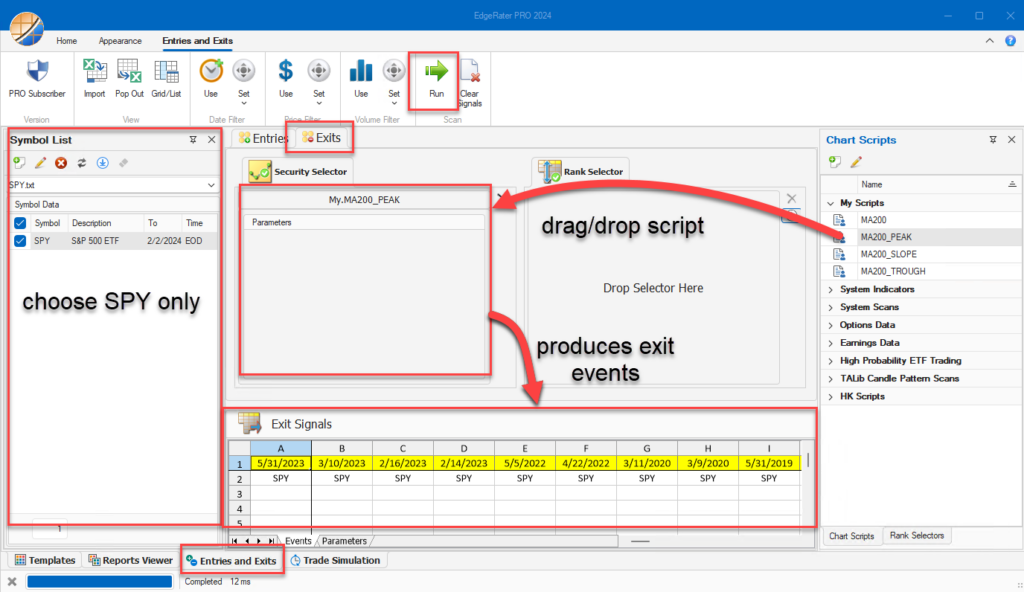This screenshot has height=592, width=1024.
Task: Use the Price Filter dollar icon
Action: pyautogui.click(x=285, y=71)
